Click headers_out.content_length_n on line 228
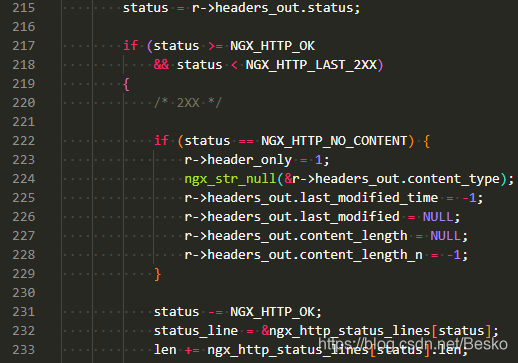 click(315, 255)
